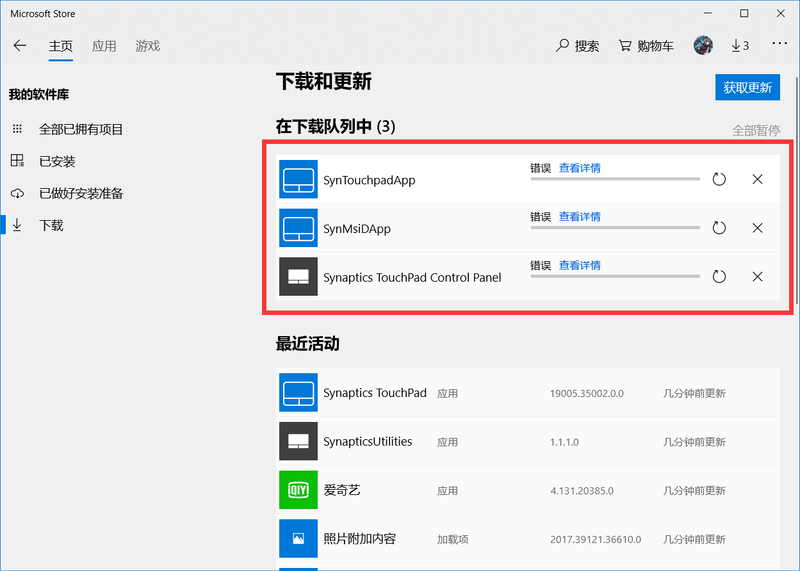The width and height of the screenshot is (800, 571).
Task: Click version 2017.39121.36610.0
Action: 595,539
